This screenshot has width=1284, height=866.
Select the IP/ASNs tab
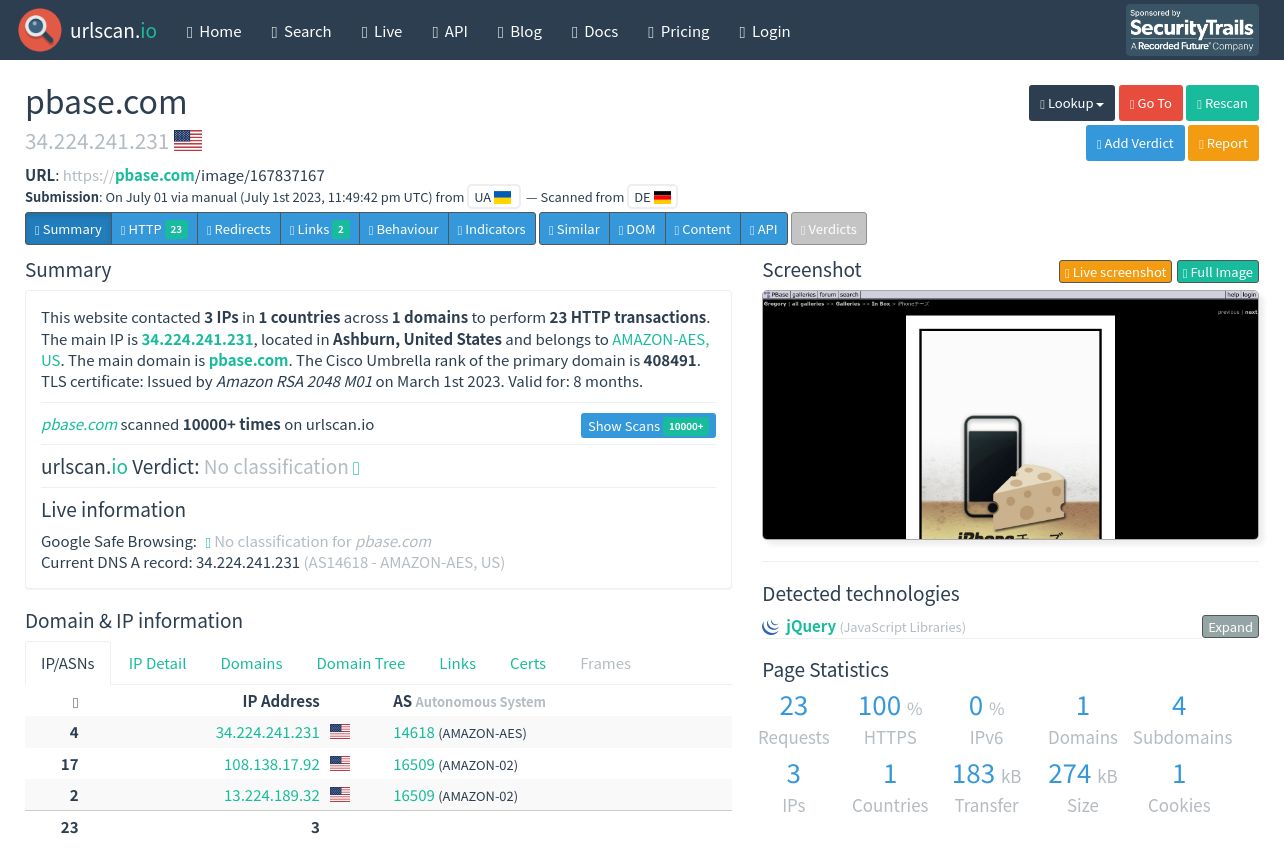(68, 663)
